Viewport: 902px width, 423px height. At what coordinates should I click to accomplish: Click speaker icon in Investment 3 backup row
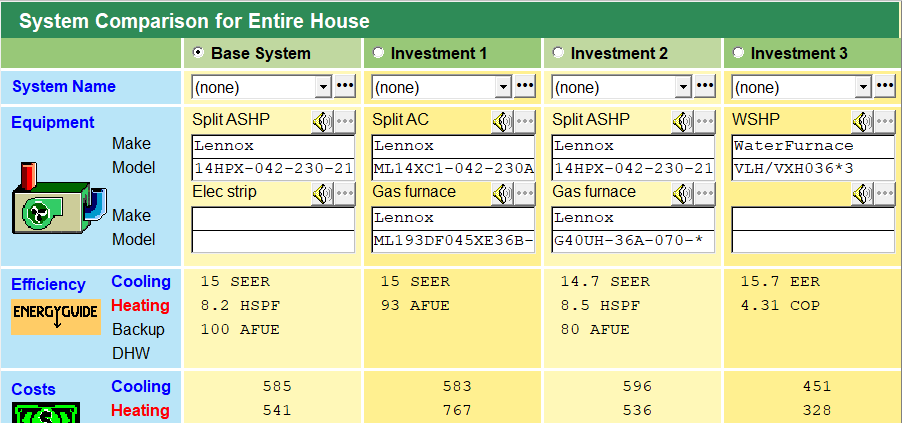(862, 193)
